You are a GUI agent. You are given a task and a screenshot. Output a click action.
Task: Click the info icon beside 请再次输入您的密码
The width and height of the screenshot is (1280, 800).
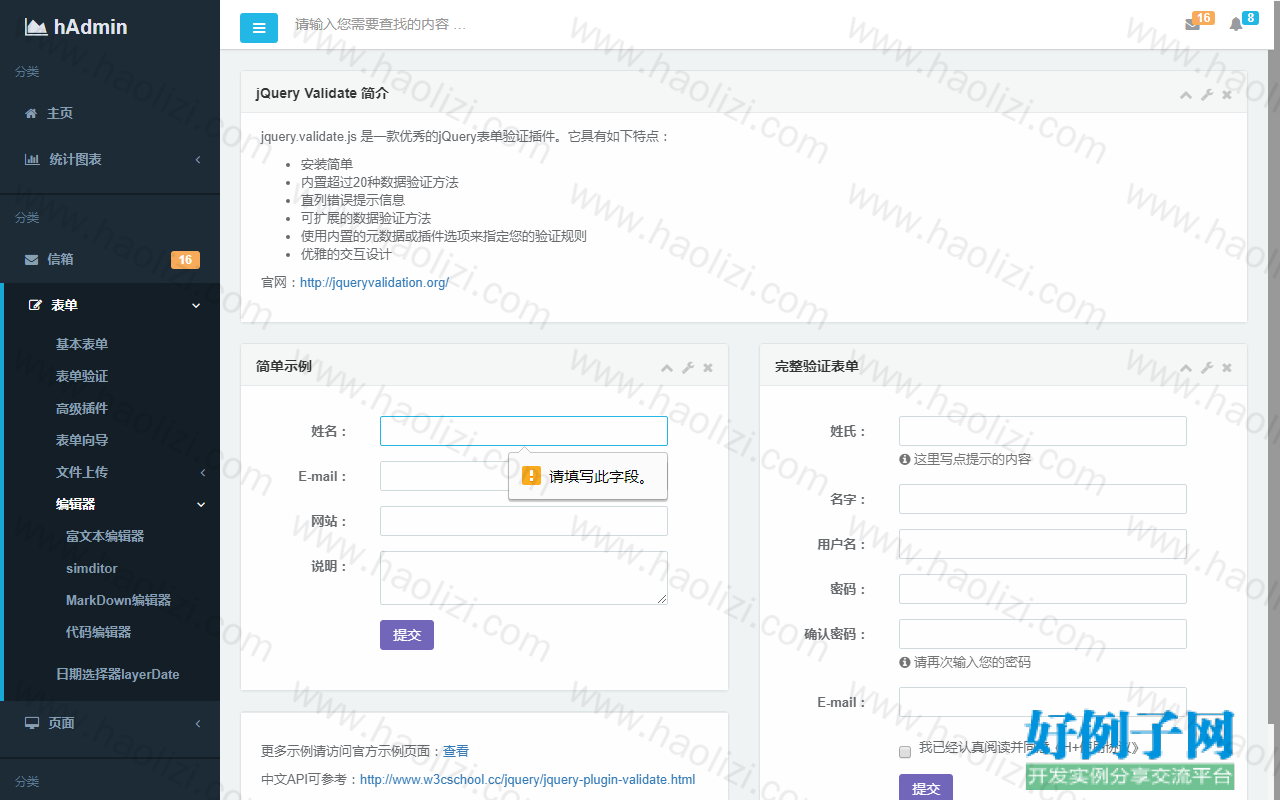click(905, 662)
